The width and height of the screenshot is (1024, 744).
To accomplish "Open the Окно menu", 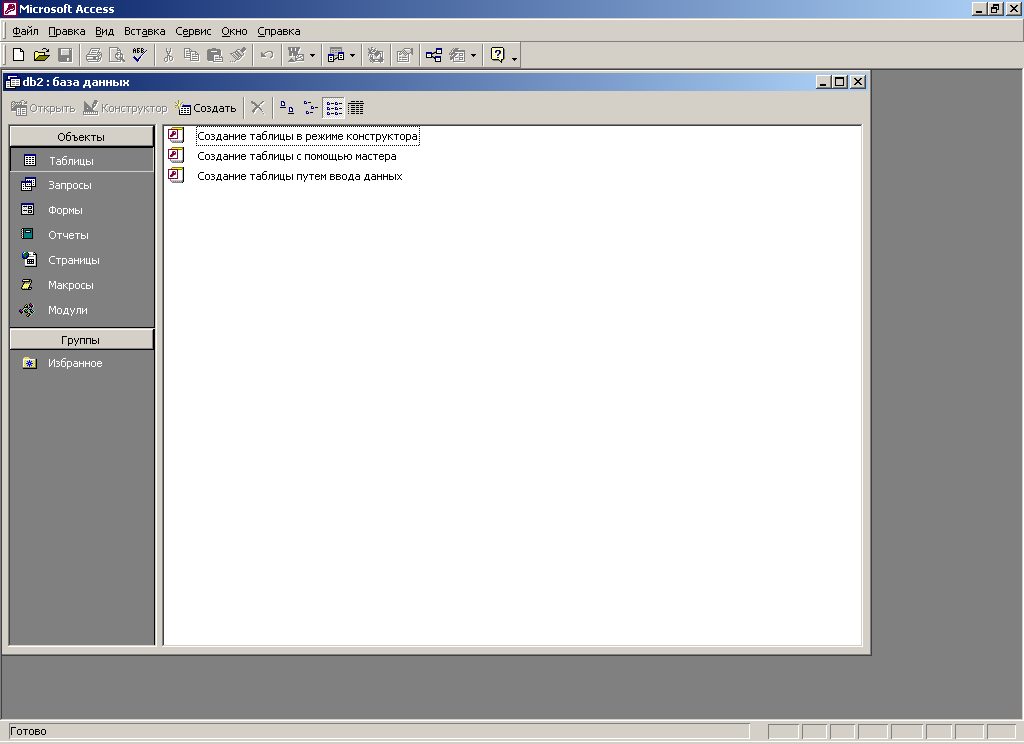I will [x=234, y=31].
